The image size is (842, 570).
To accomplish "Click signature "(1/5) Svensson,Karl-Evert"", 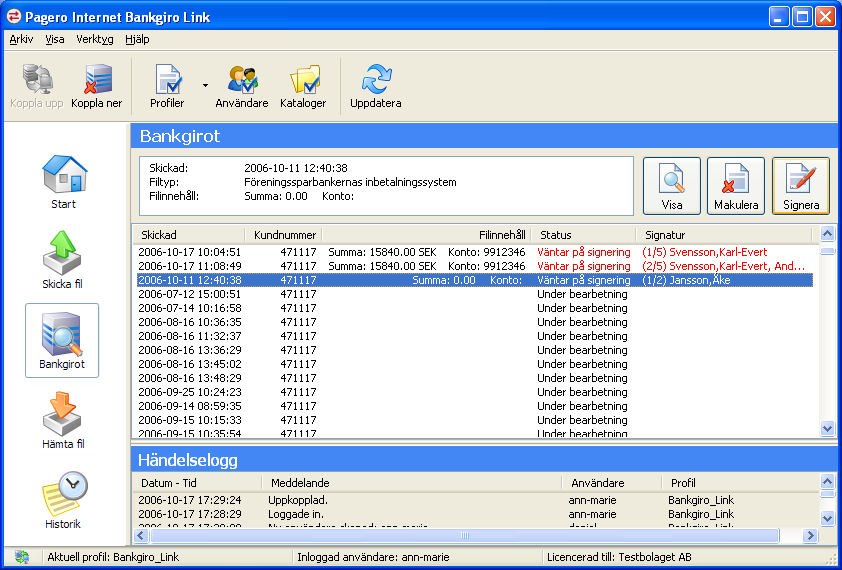I will 705,252.
